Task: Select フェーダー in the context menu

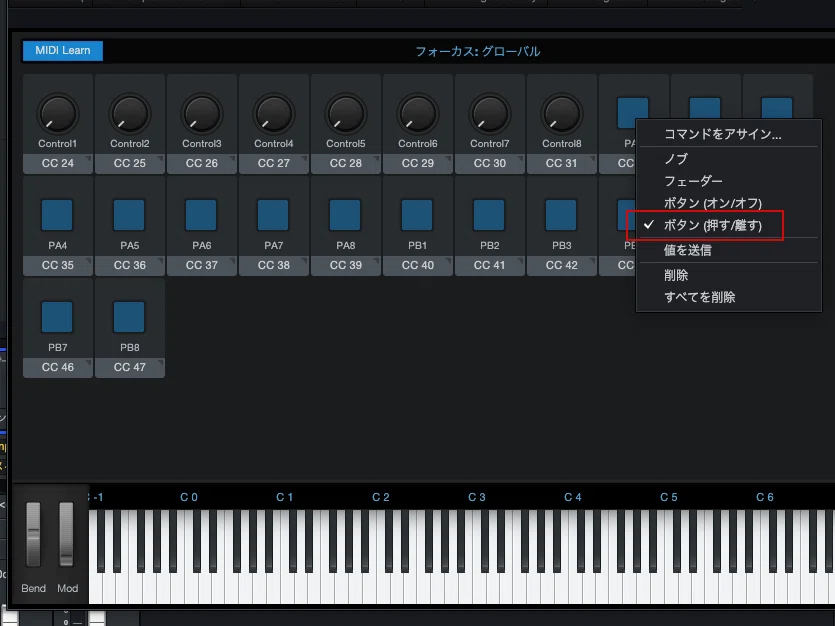Action: click(x=728, y=181)
